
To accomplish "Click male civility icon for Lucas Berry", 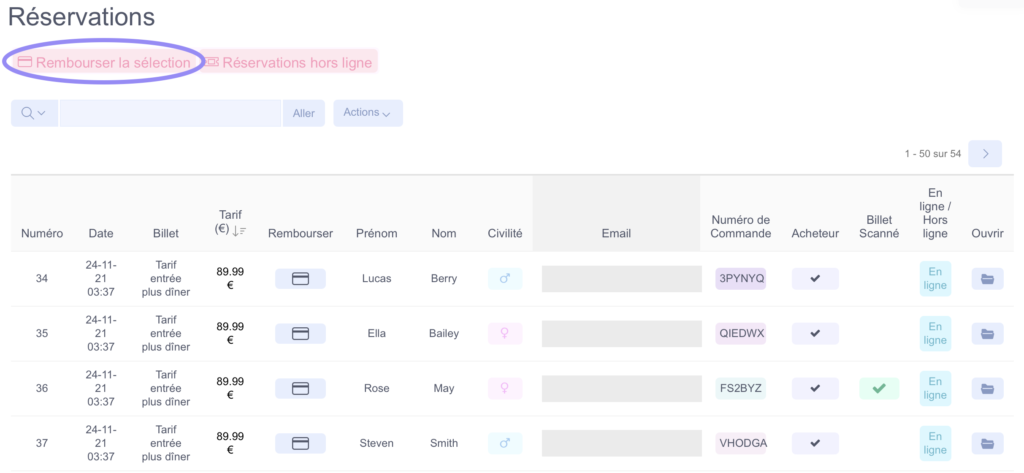I will [505, 279].
